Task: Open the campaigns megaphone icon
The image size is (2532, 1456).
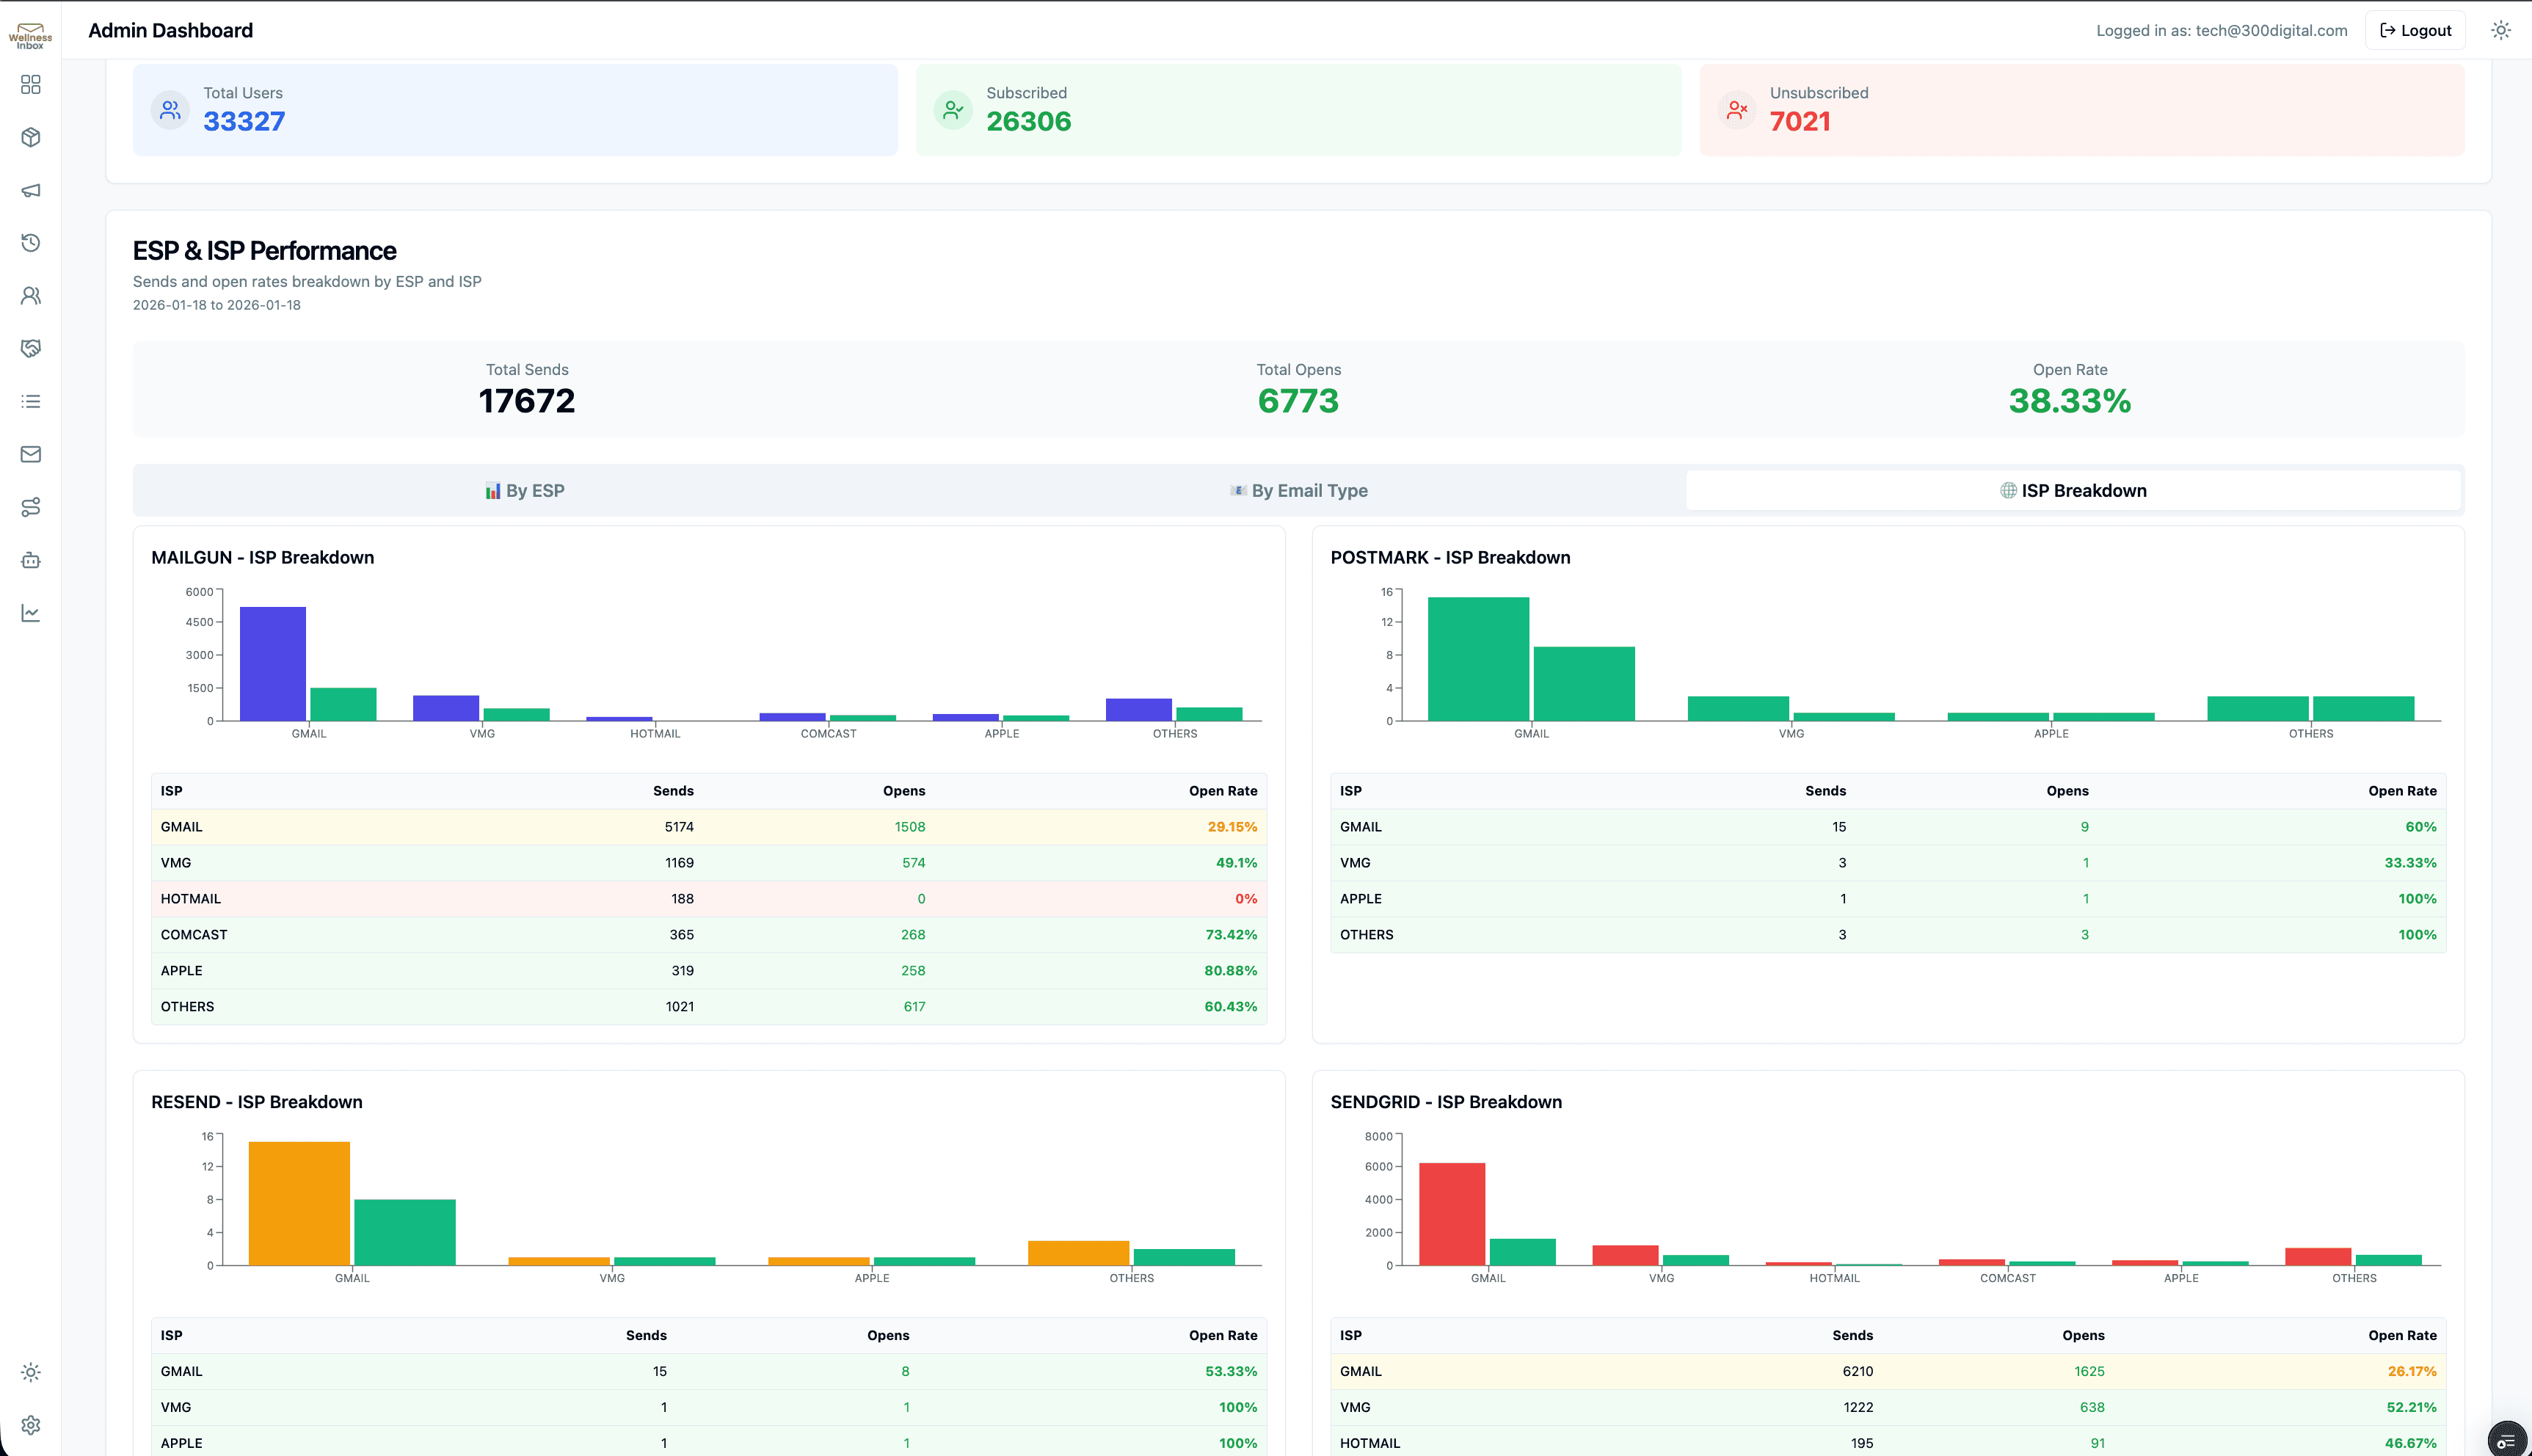Action: click(31, 190)
